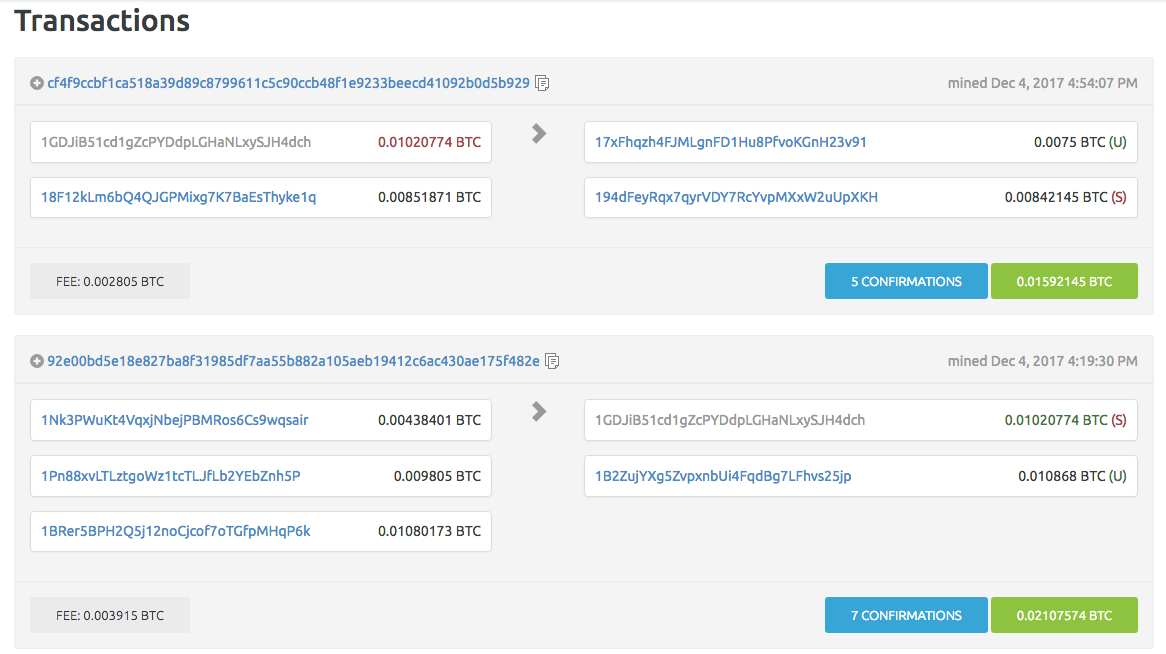Click mined Dec 4, 2017 4:54:07 PM timestamp
The width and height of the screenshot is (1166, 654).
point(1043,83)
